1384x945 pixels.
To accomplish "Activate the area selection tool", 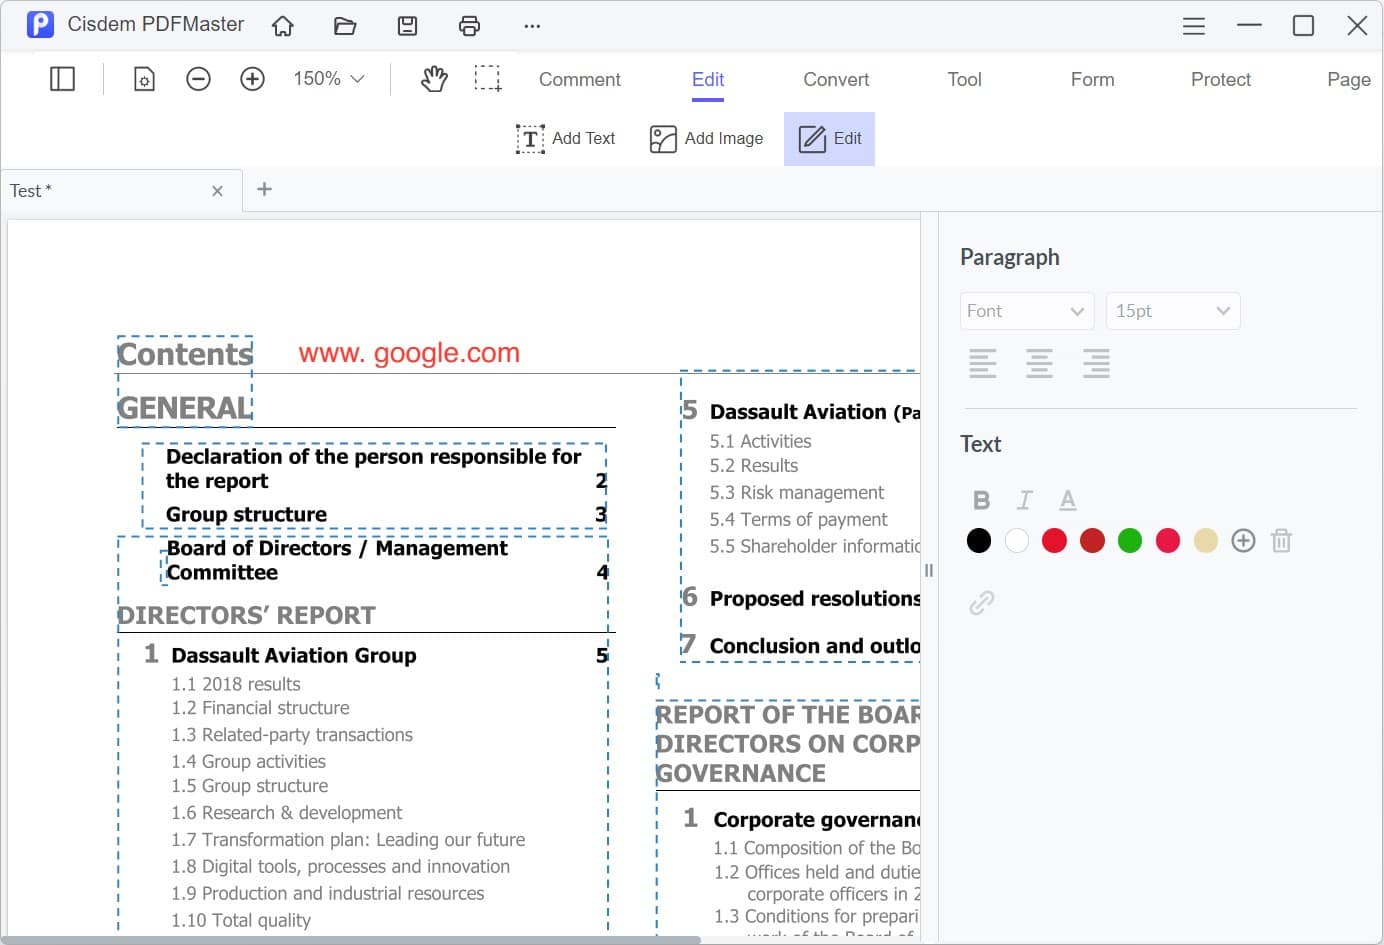I will pos(489,78).
